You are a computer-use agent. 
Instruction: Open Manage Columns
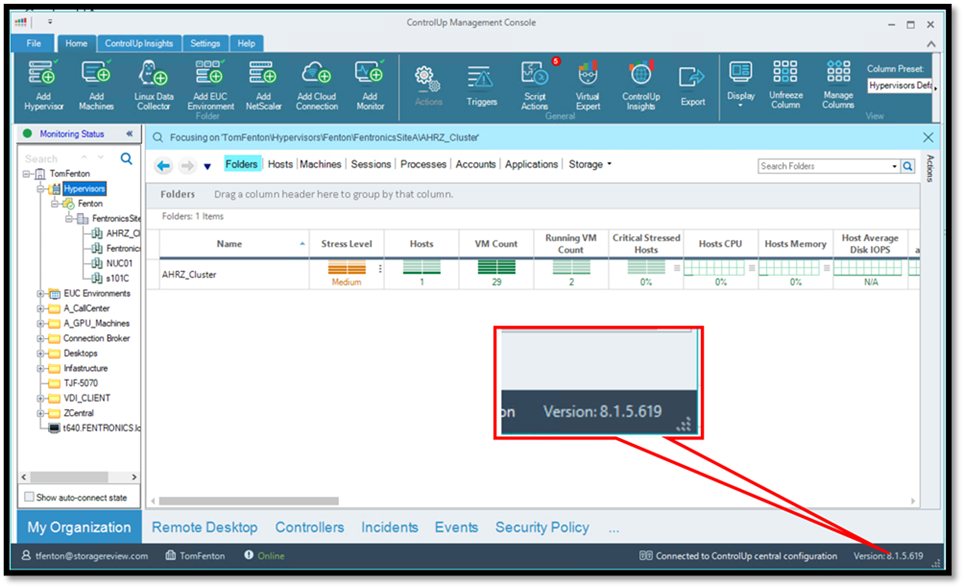pyautogui.click(x=838, y=84)
